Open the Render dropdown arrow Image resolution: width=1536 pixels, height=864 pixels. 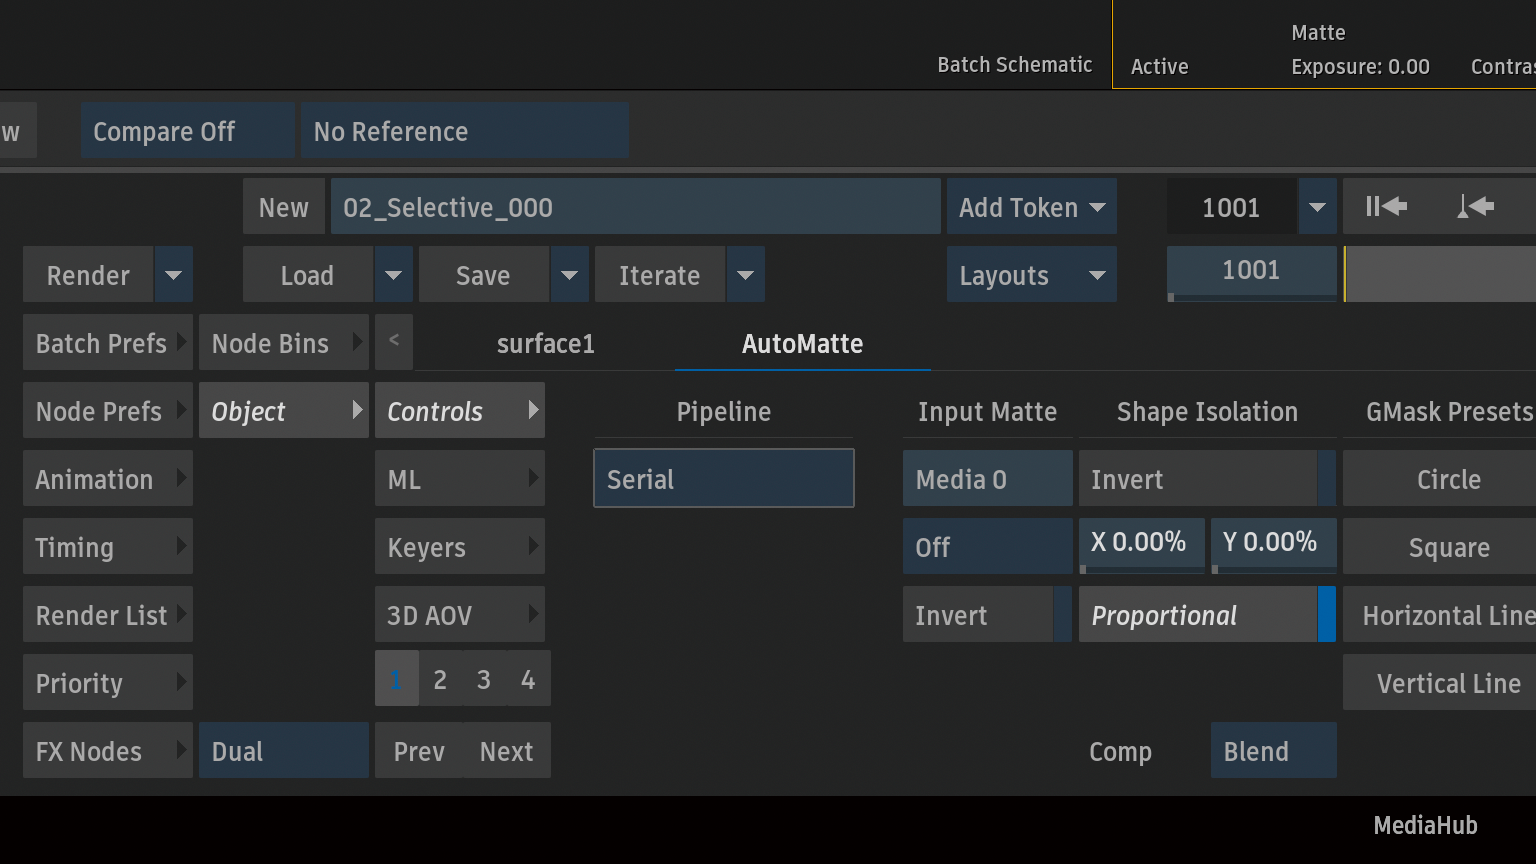(173, 275)
